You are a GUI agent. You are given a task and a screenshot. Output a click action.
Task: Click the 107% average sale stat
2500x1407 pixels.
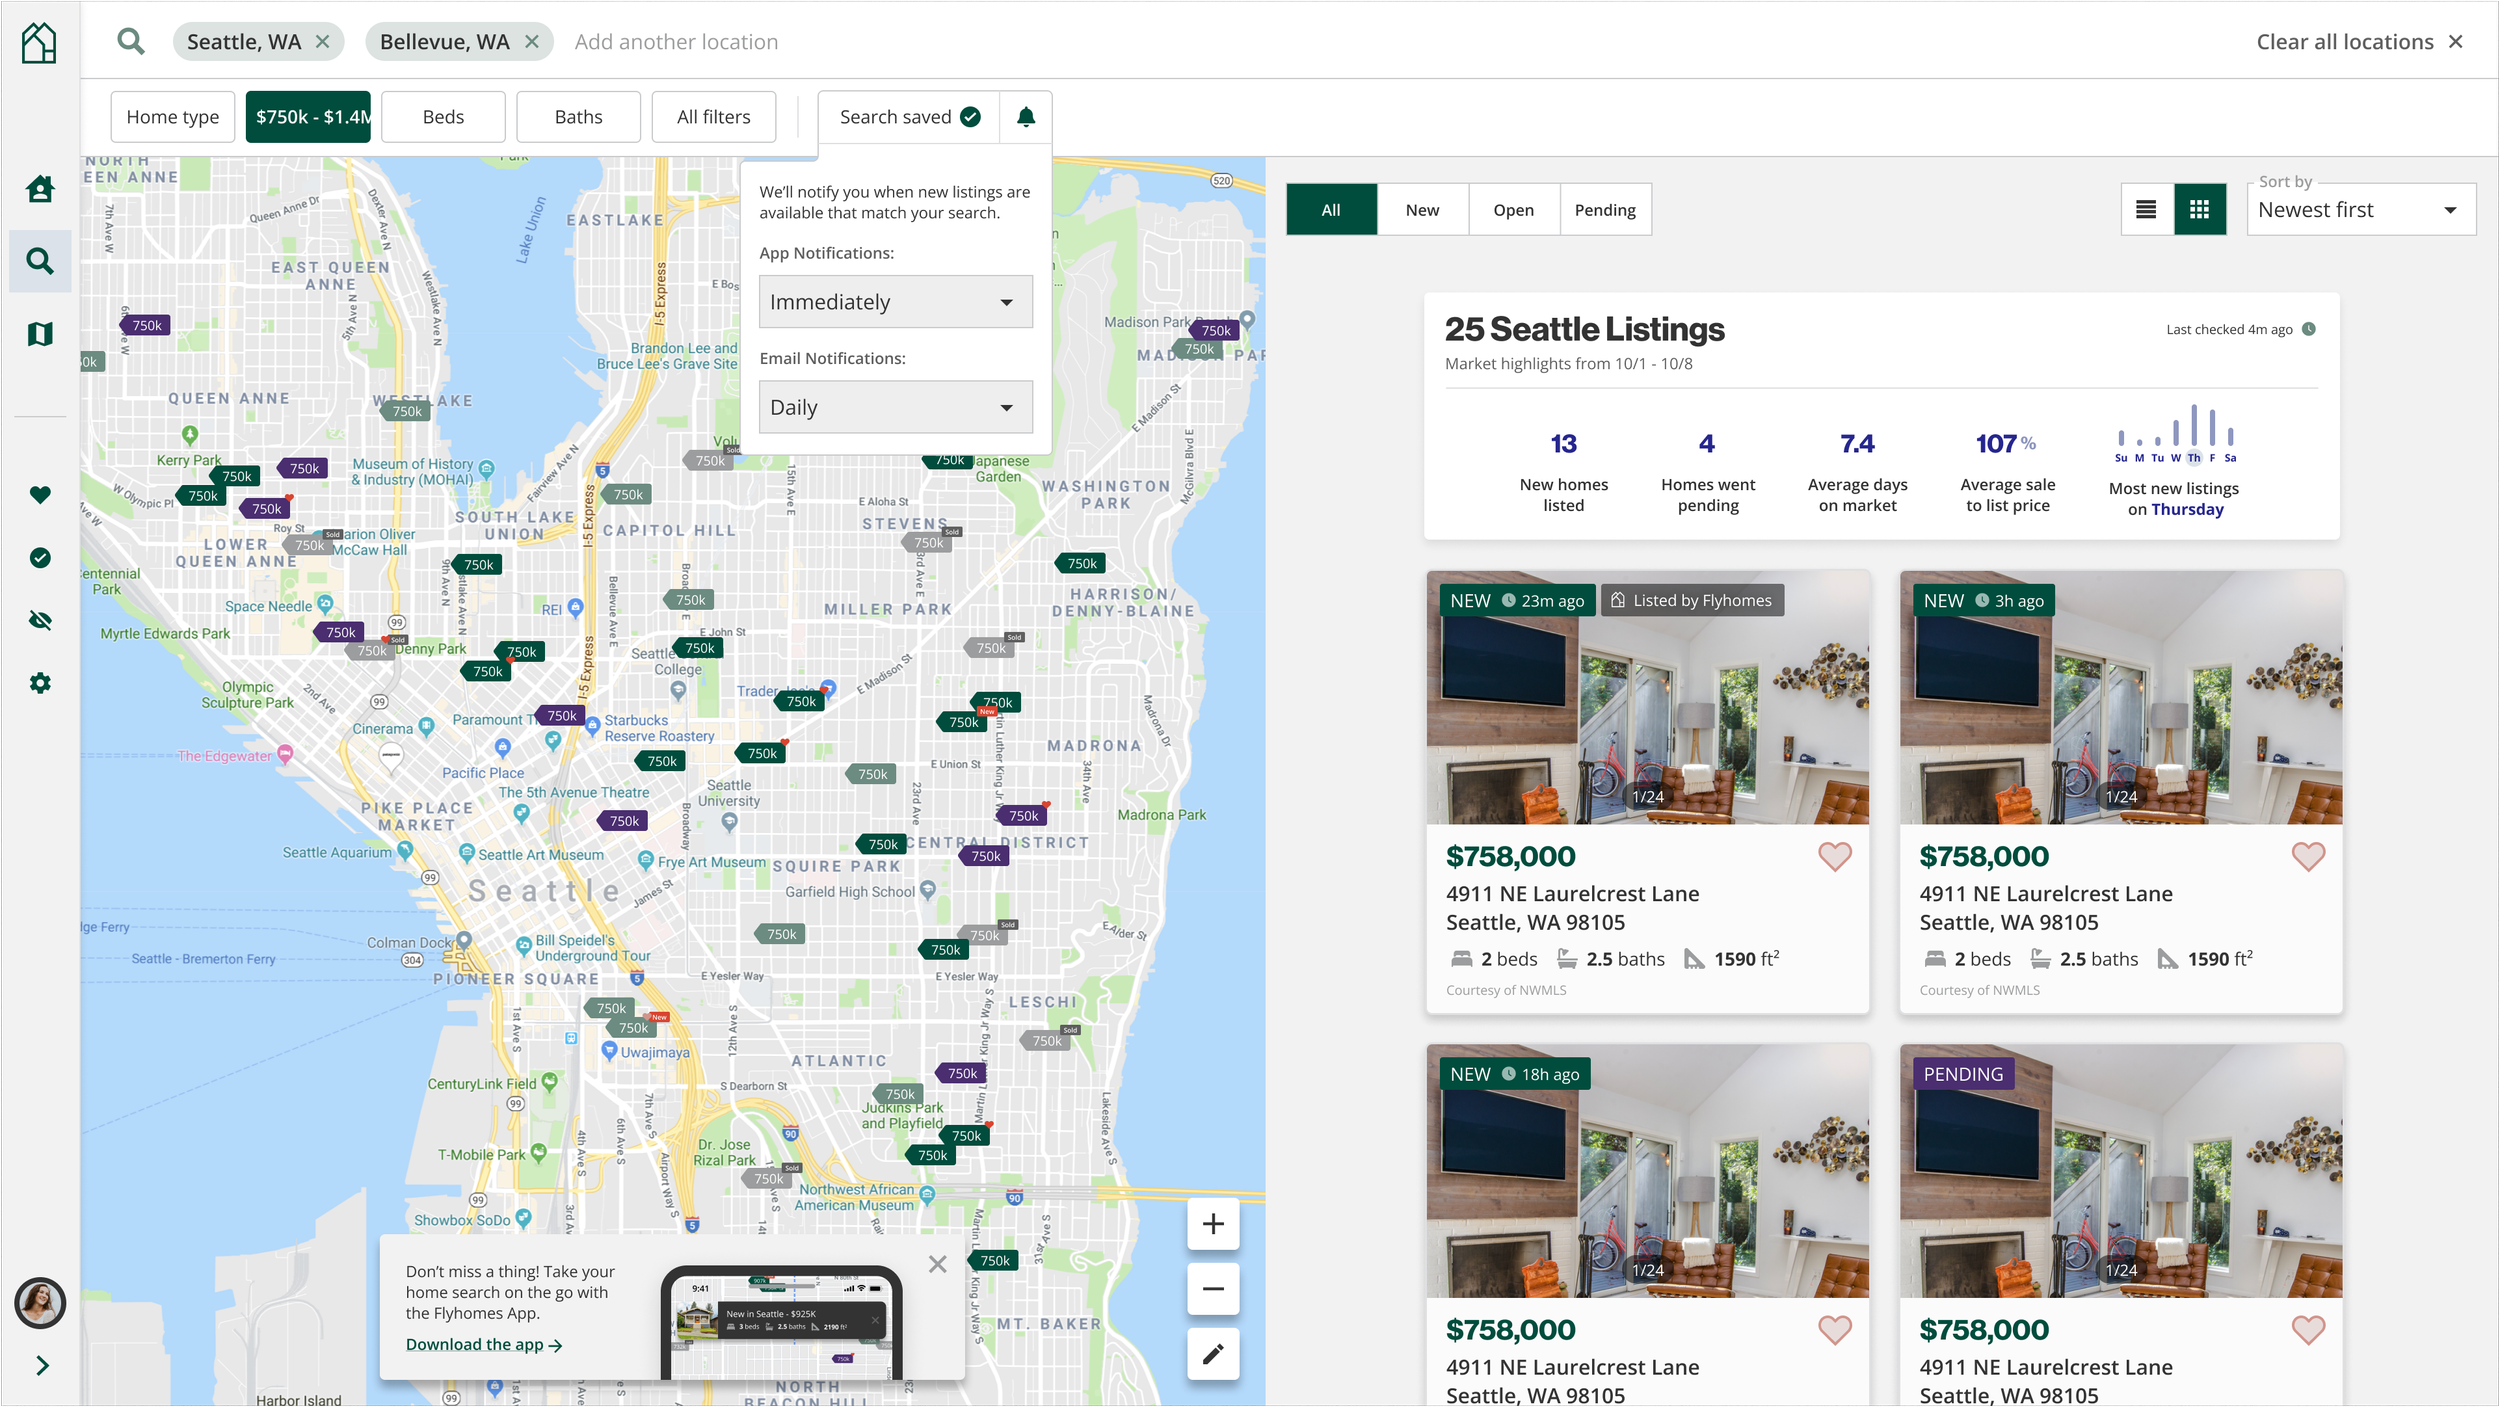coord(2007,472)
